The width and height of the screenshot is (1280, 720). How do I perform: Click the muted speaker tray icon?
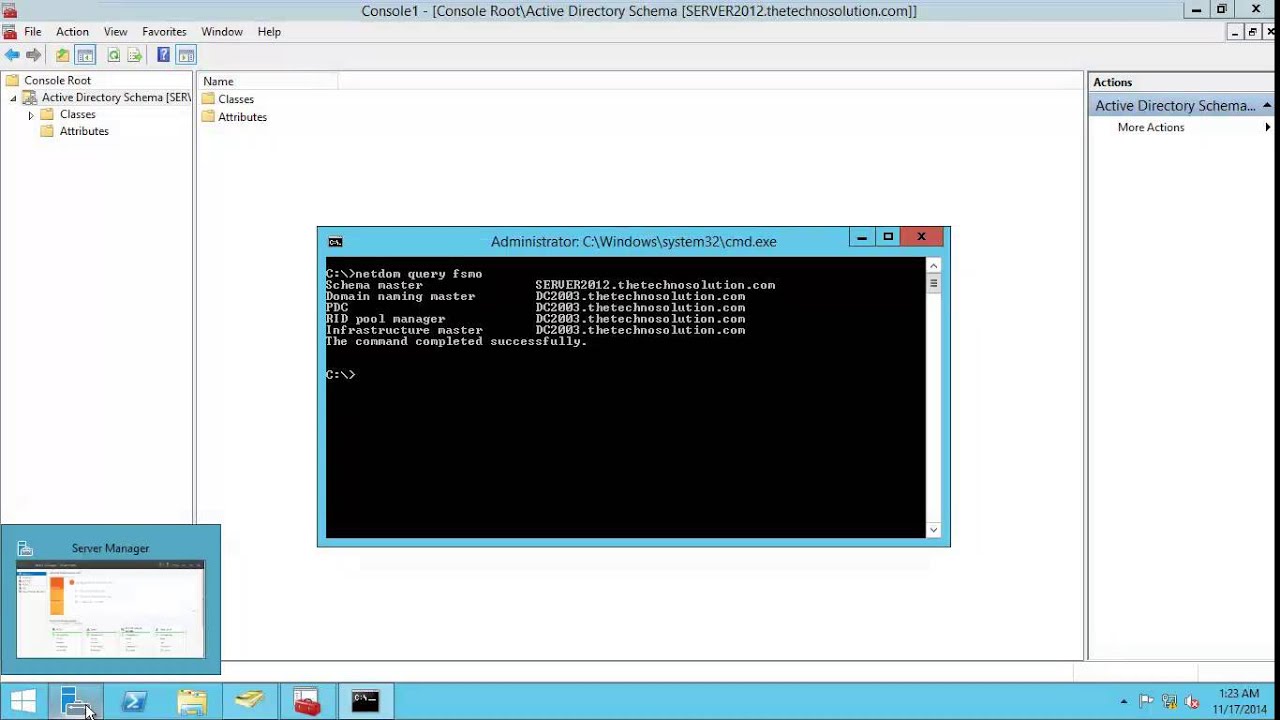pos(1191,702)
